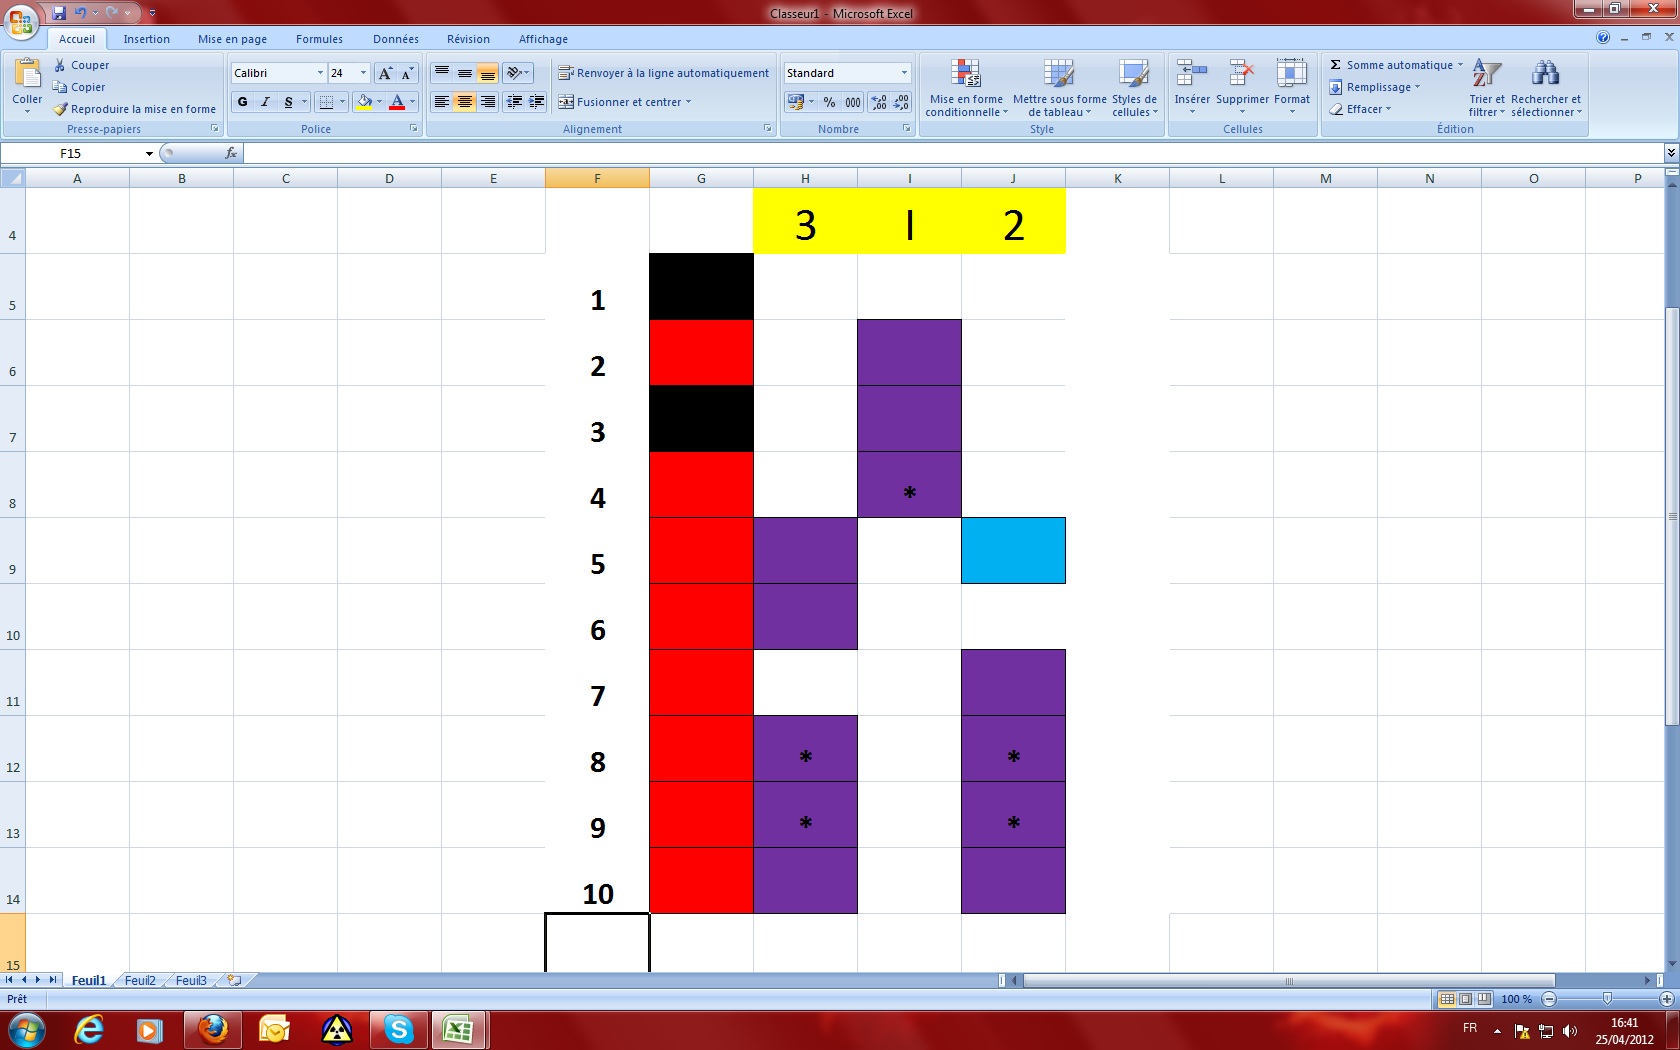Open the Calibri font name dropdown
1680x1050 pixels.
[x=320, y=73]
